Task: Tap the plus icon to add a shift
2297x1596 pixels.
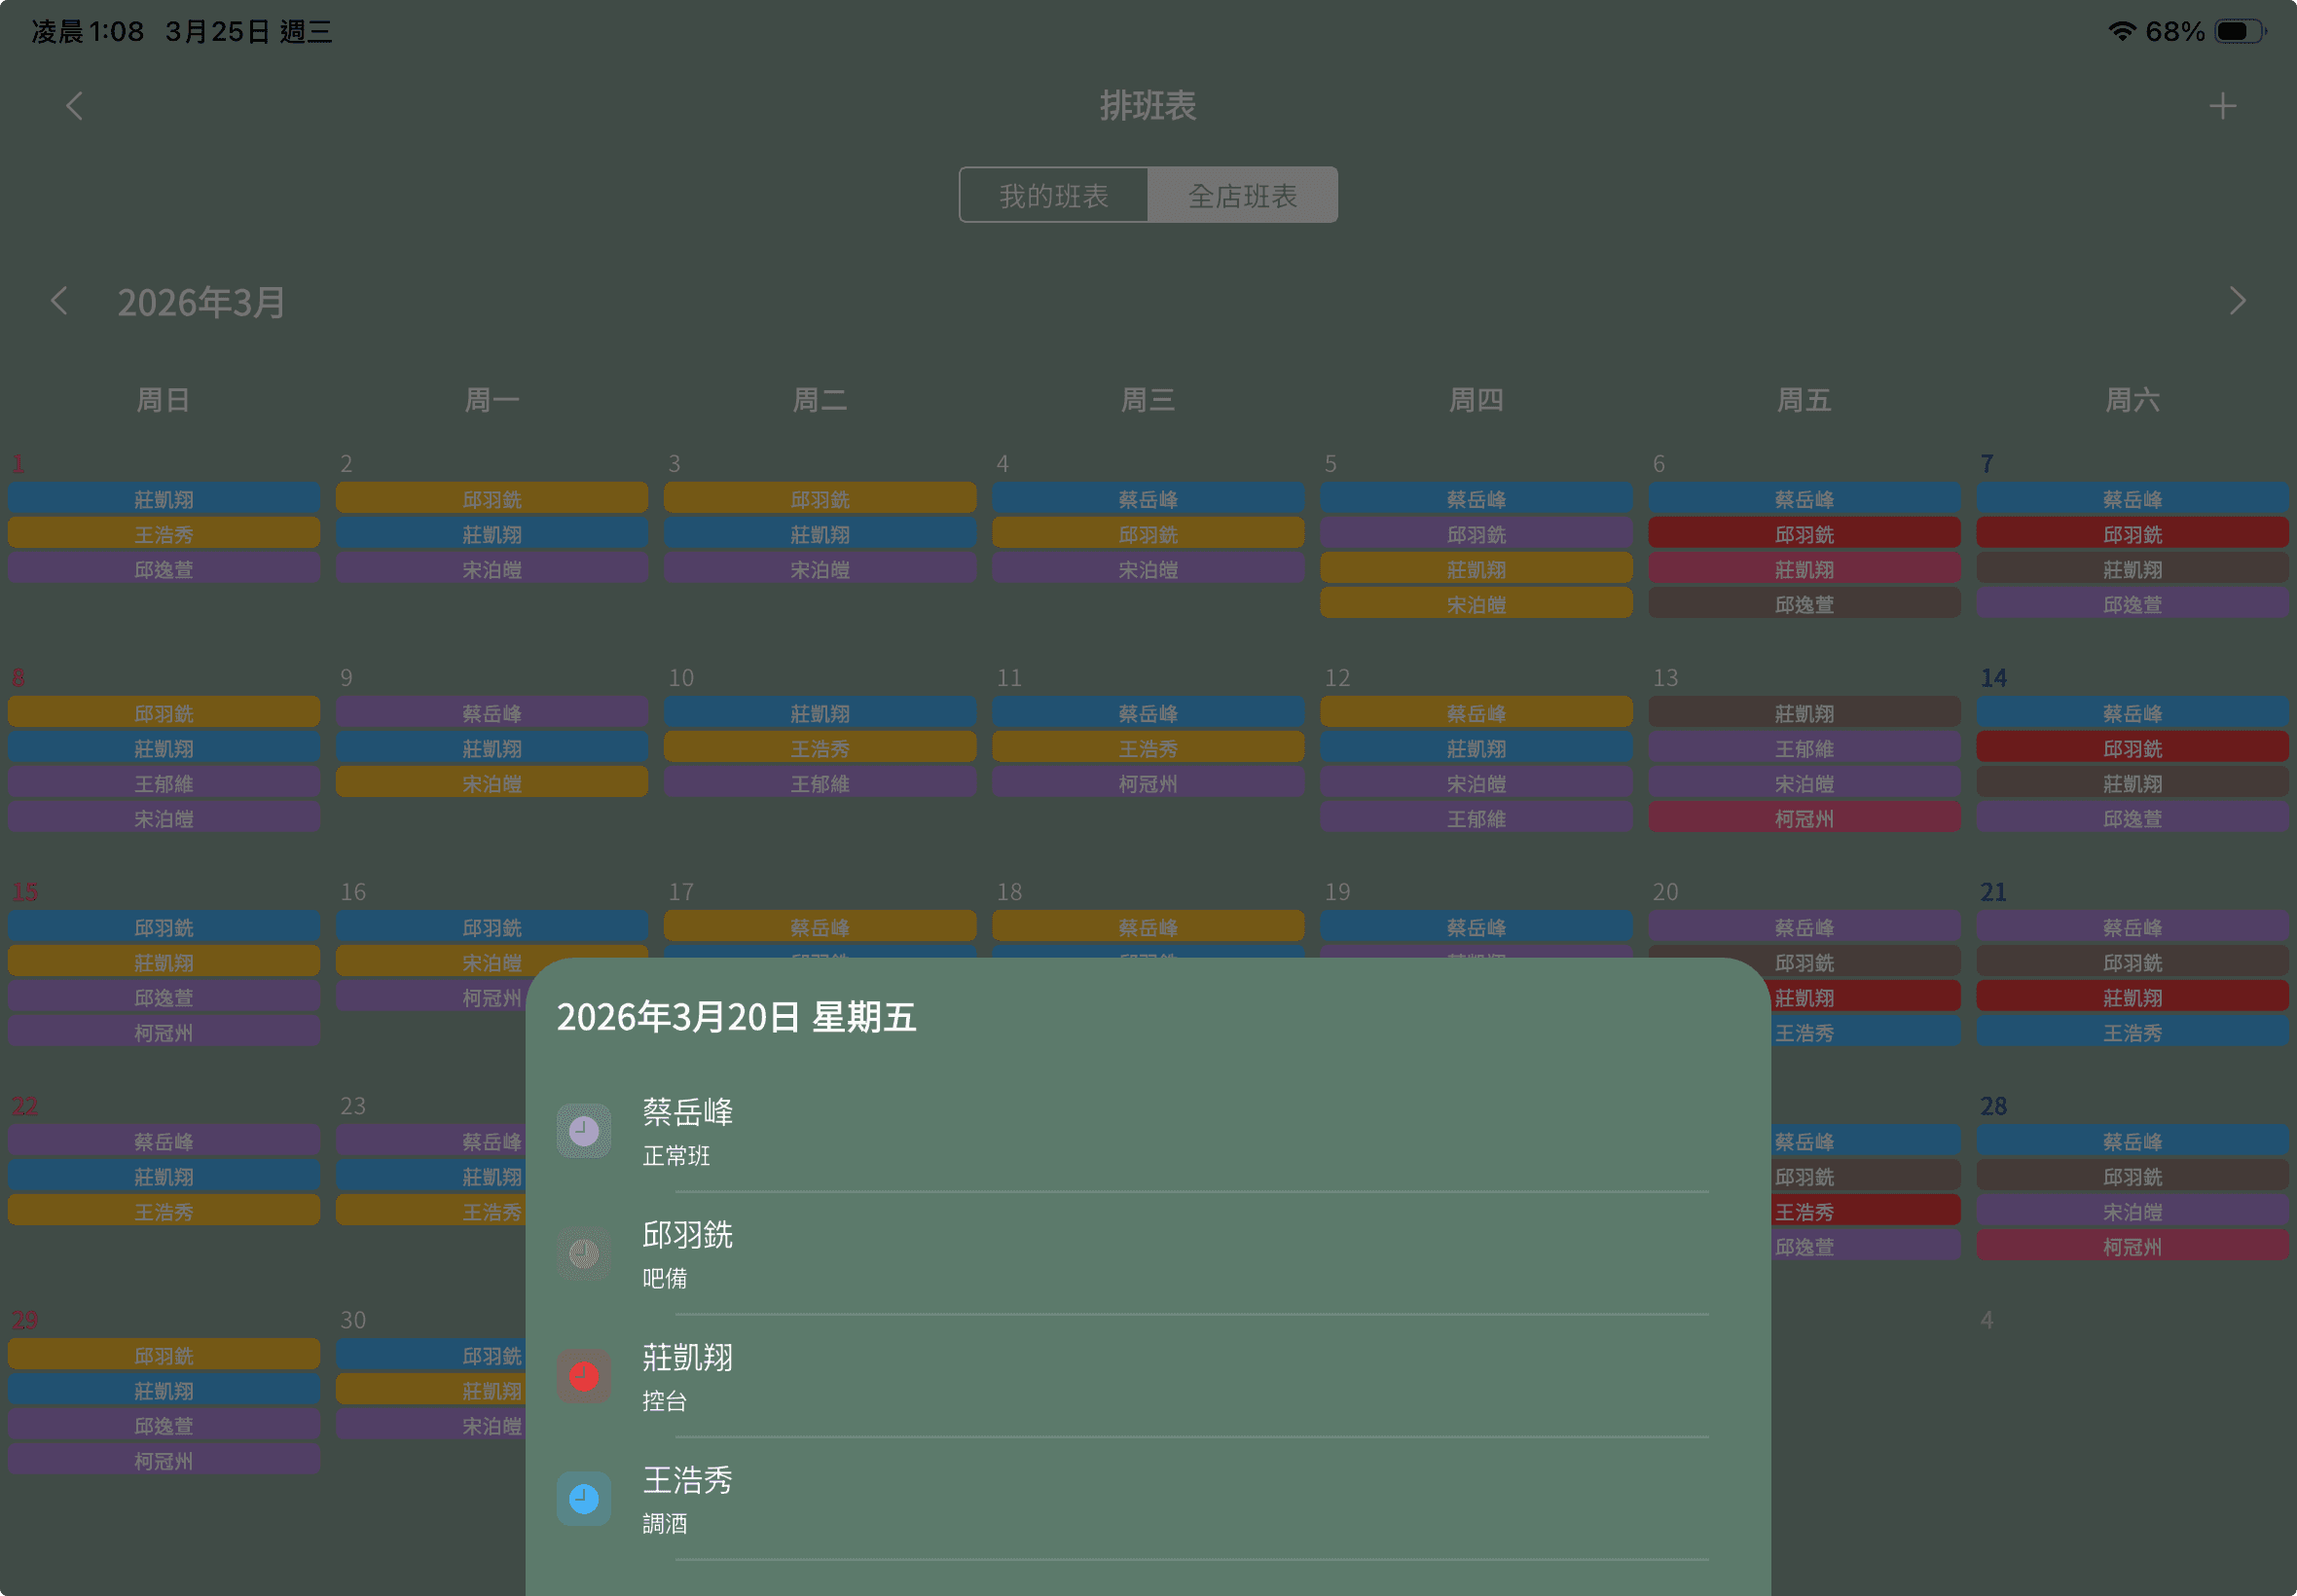Action: pyautogui.click(x=2222, y=106)
